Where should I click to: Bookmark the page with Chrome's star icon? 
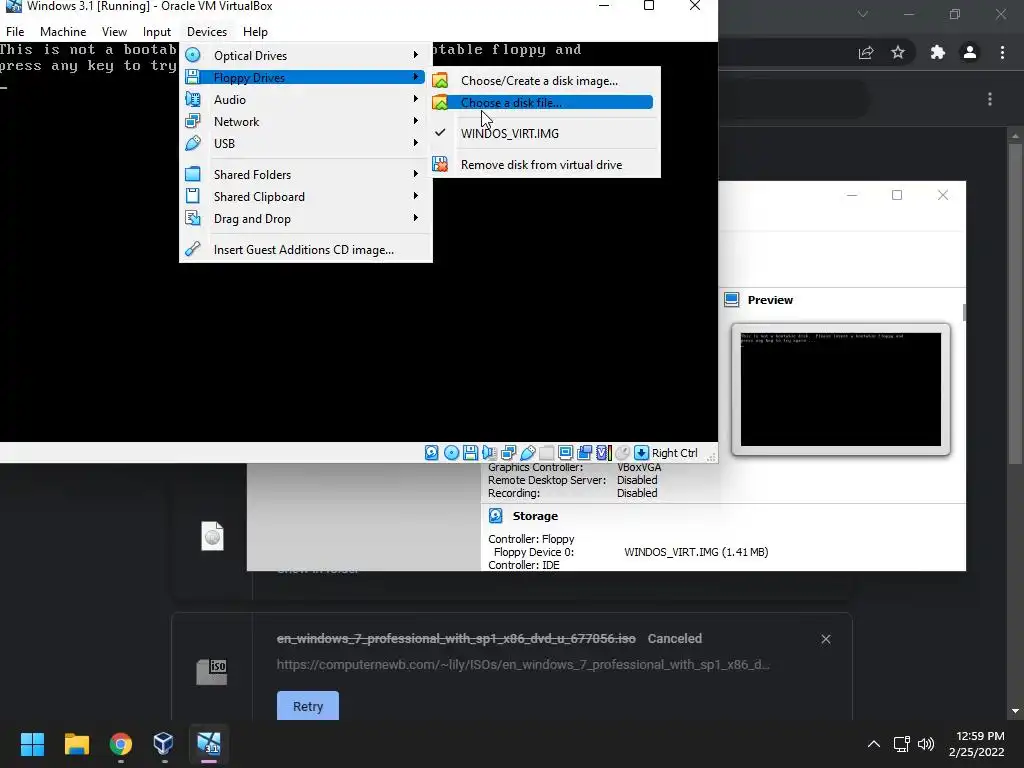click(898, 52)
